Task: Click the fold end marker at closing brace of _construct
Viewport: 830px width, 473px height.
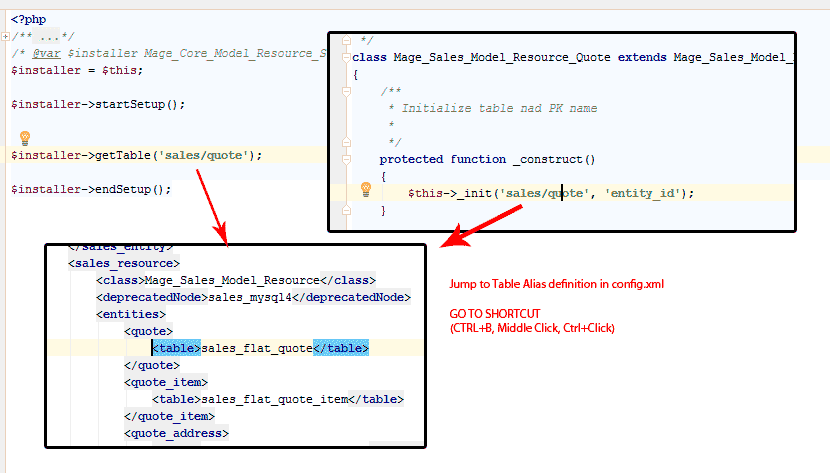Action: point(346,210)
